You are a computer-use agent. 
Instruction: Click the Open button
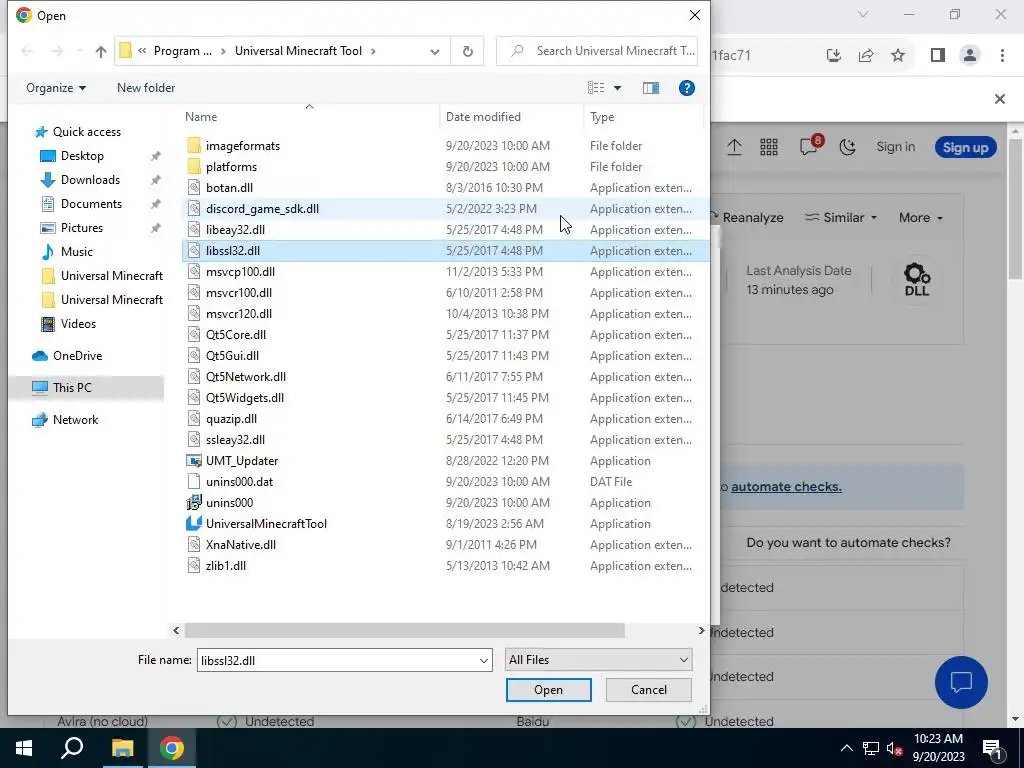[x=549, y=690]
